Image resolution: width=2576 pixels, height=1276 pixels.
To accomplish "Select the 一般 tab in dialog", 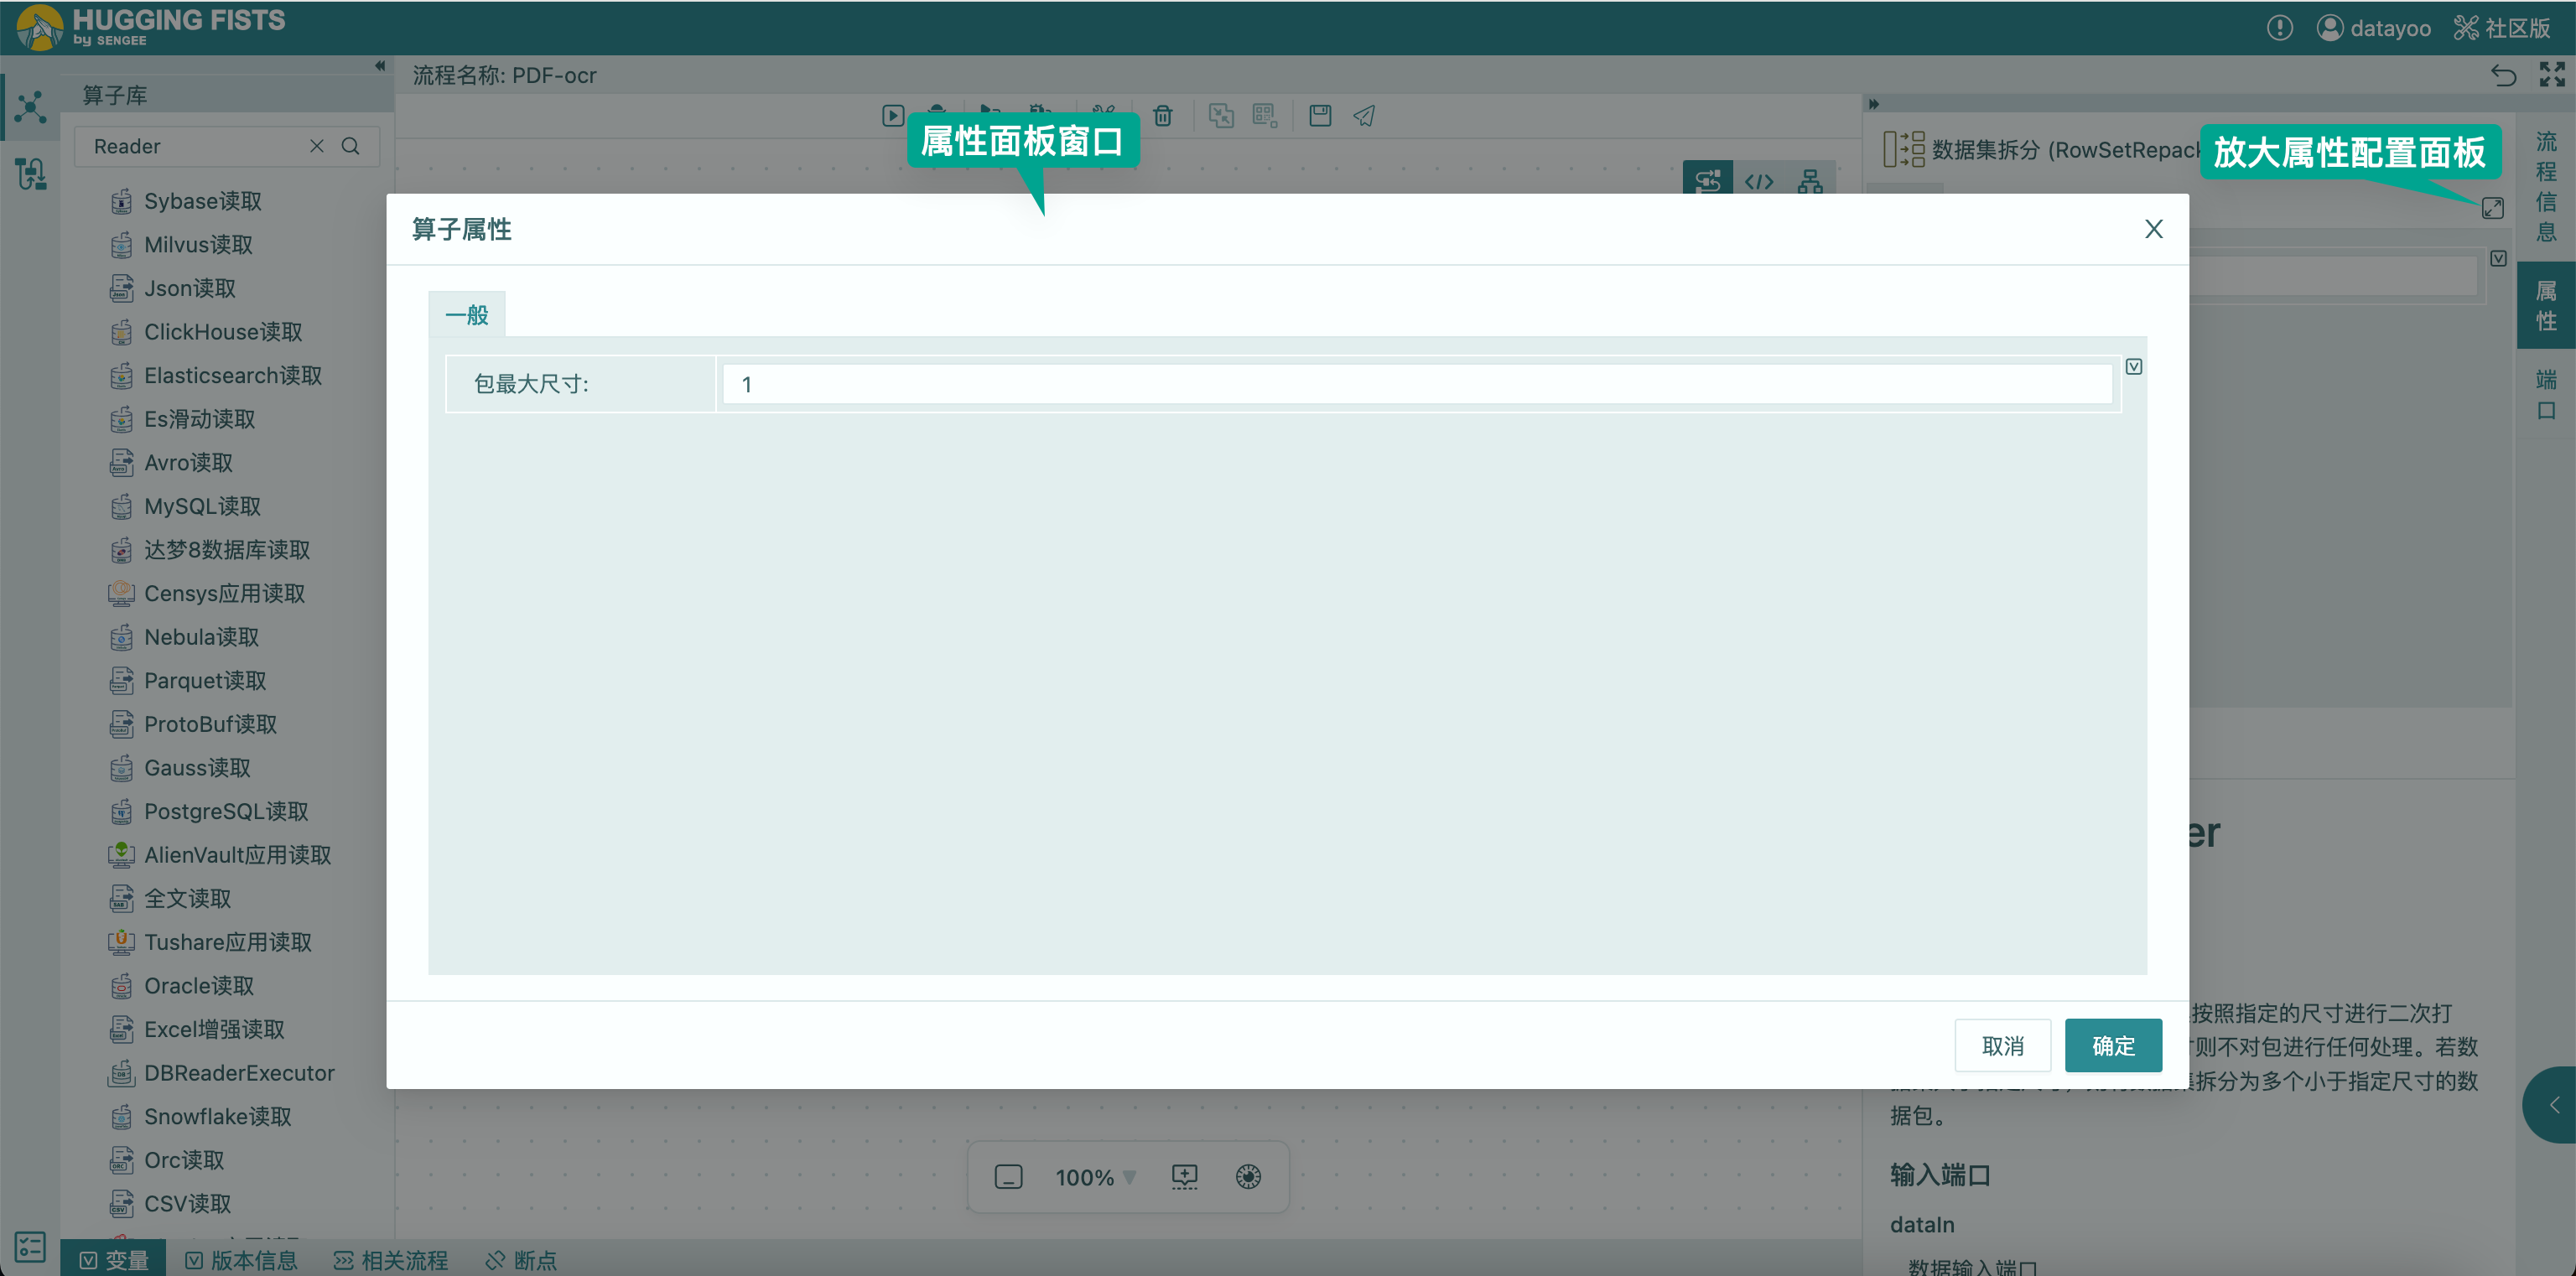I will point(466,315).
